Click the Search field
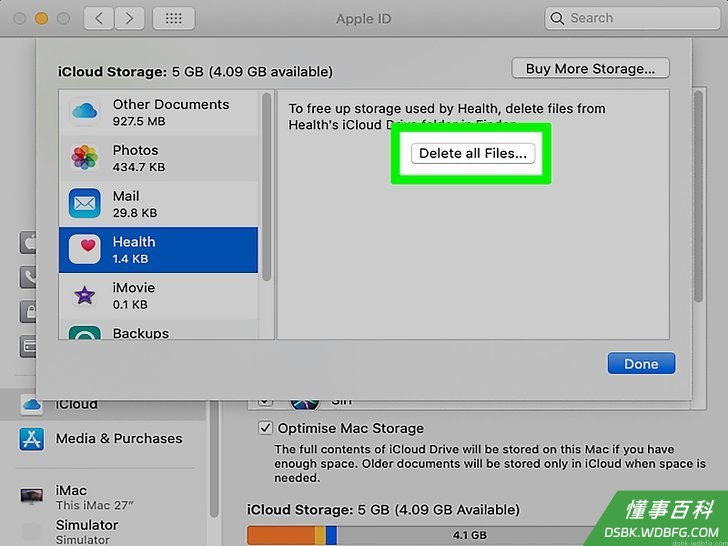728x546 pixels. 632,18
